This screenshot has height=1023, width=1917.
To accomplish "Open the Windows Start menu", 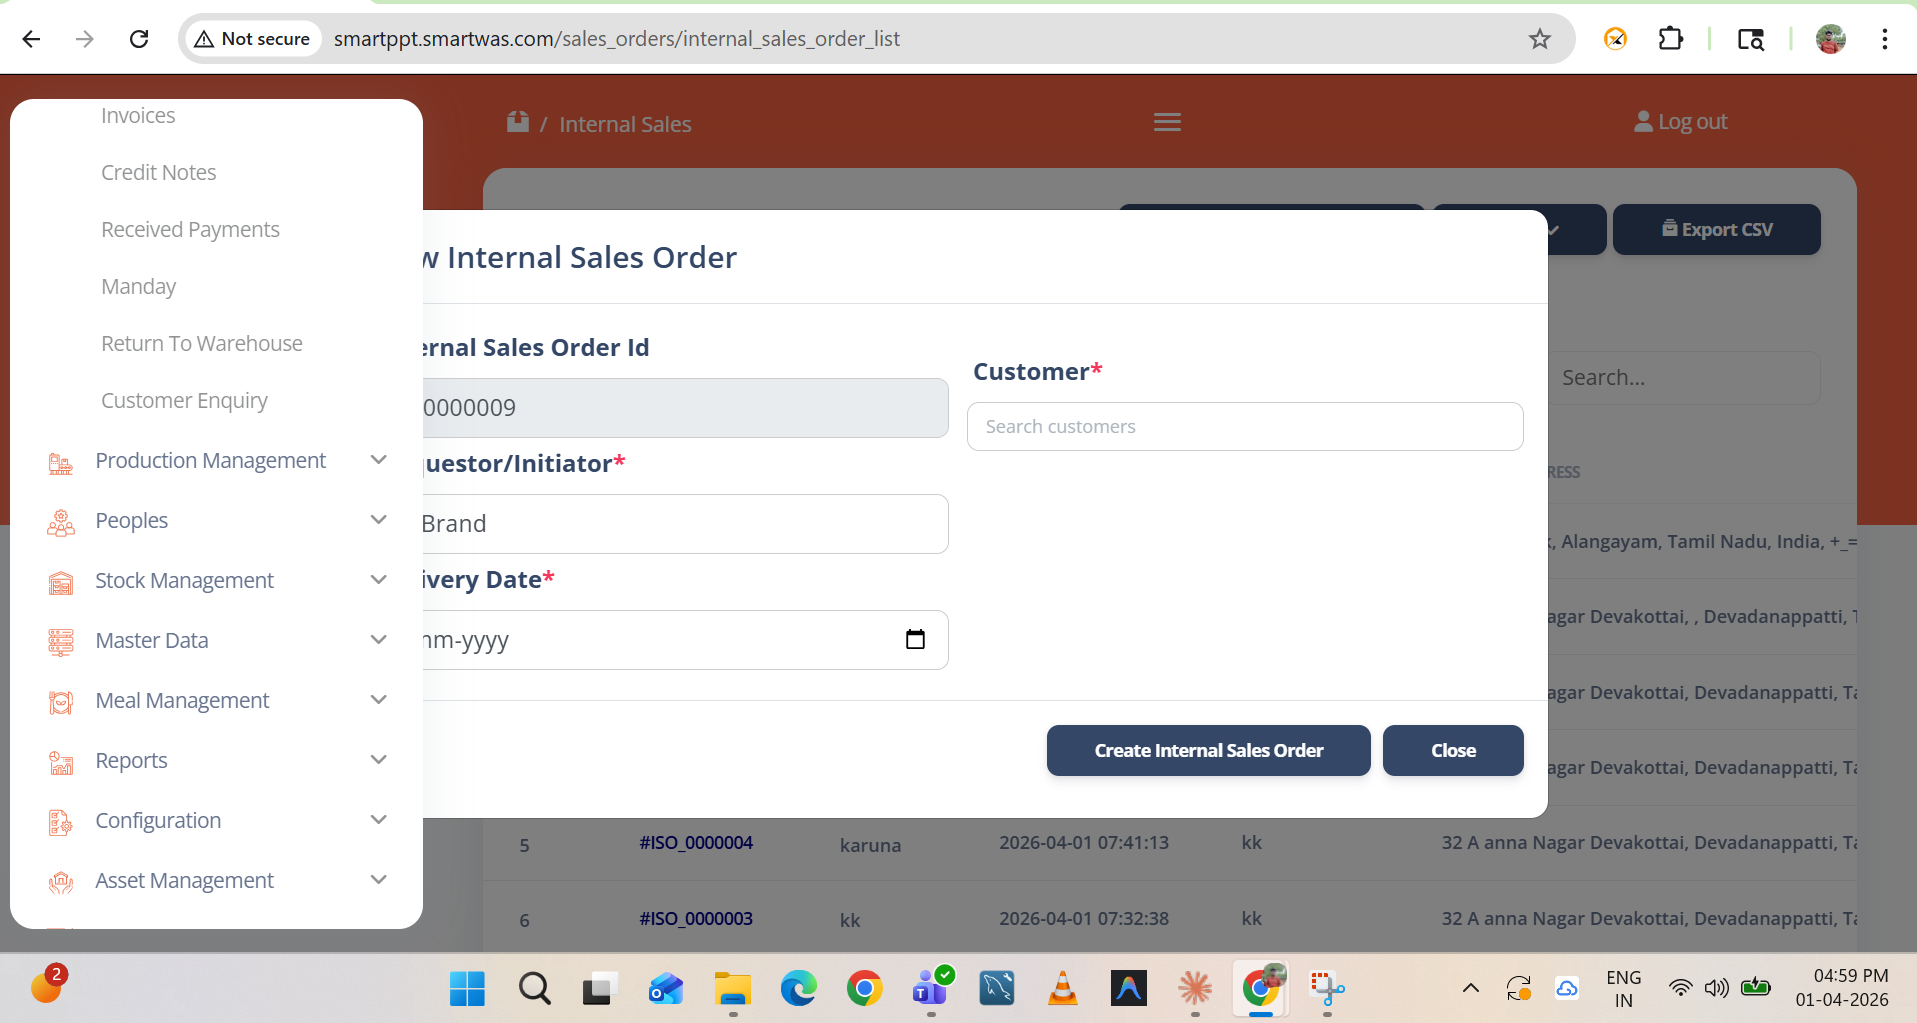I will click(467, 989).
